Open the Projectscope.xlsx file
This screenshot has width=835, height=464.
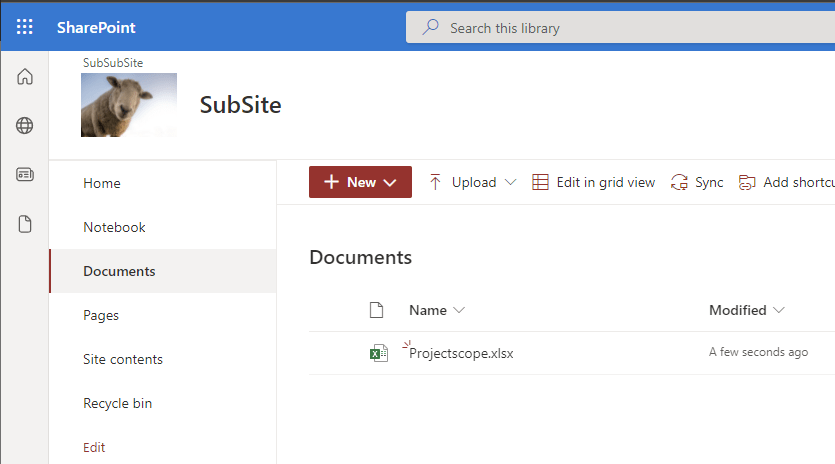tap(461, 353)
